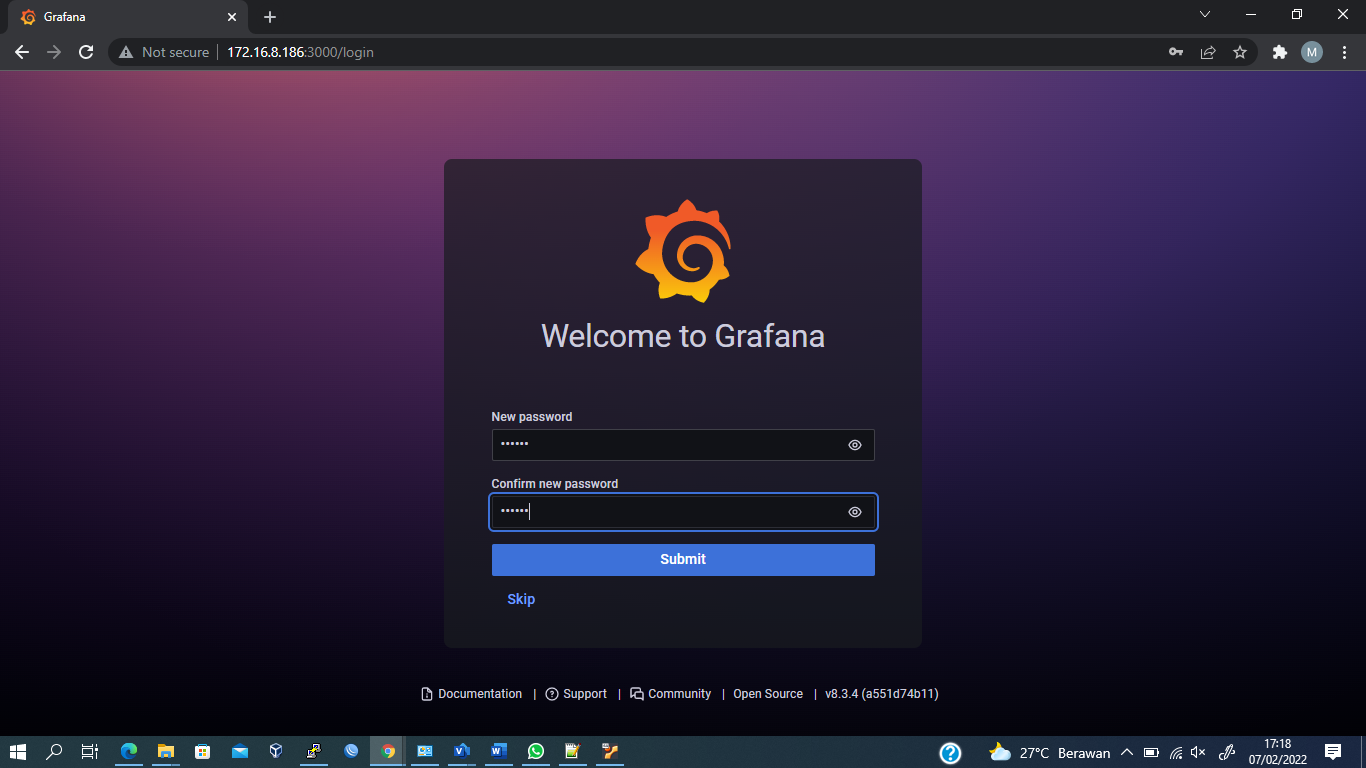Go back in browser history
The image size is (1366, 768).
pyautogui.click(x=22, y=52)
